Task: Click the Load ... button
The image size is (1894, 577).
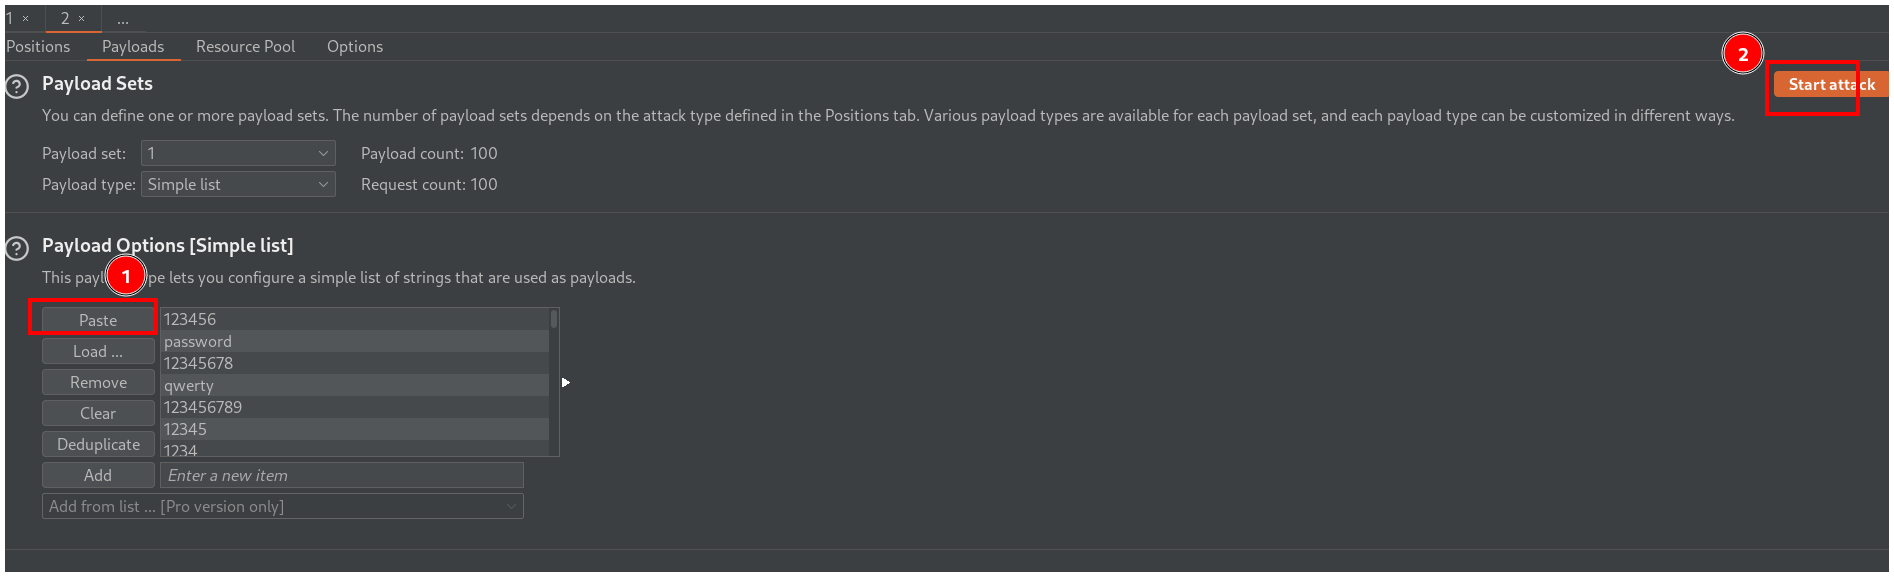Action: [x=98, y=351]
